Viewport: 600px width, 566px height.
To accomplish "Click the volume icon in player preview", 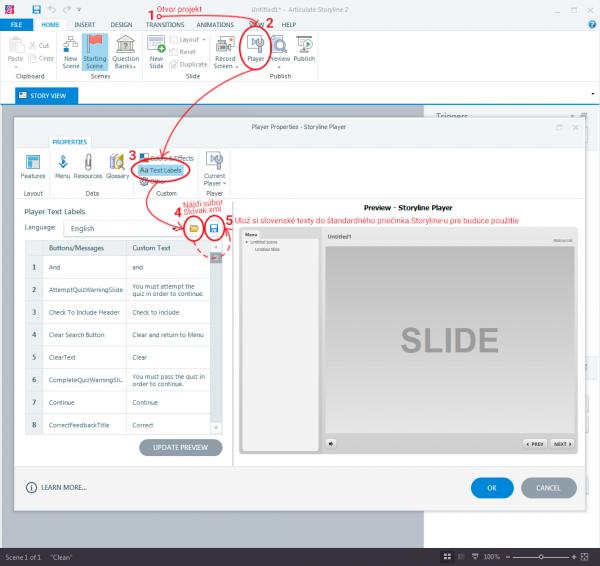I will click(331, 444).
